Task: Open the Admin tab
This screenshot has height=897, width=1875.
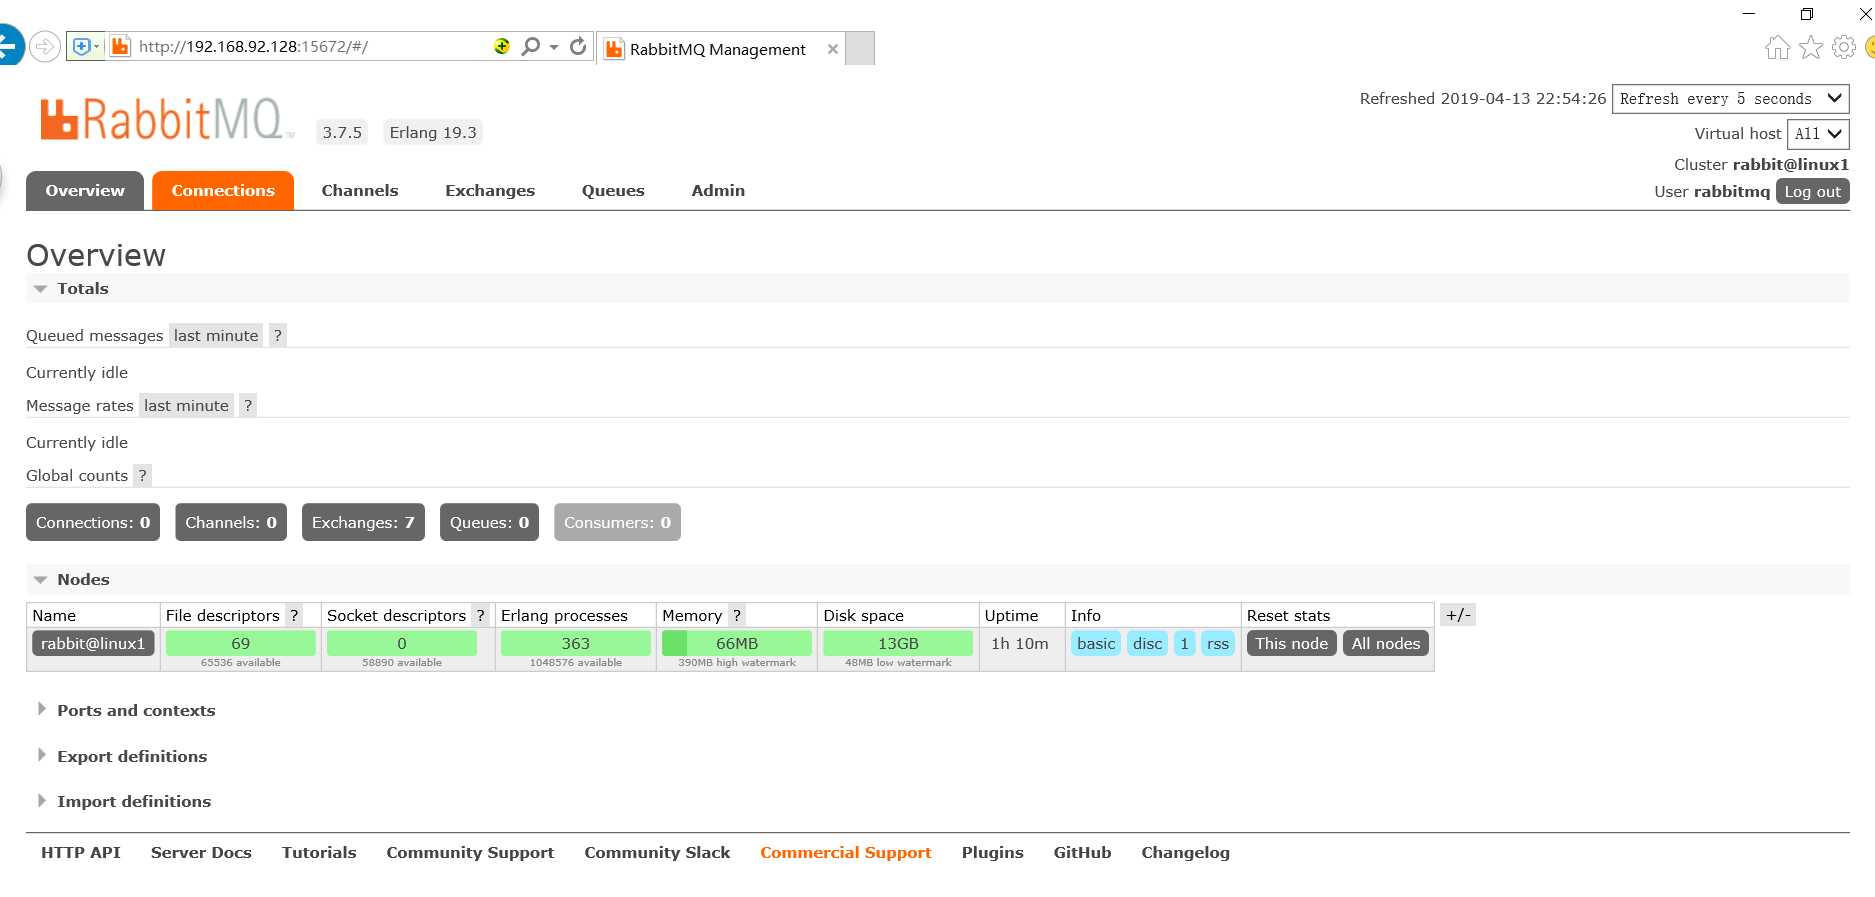Action: tap(718, 191)
